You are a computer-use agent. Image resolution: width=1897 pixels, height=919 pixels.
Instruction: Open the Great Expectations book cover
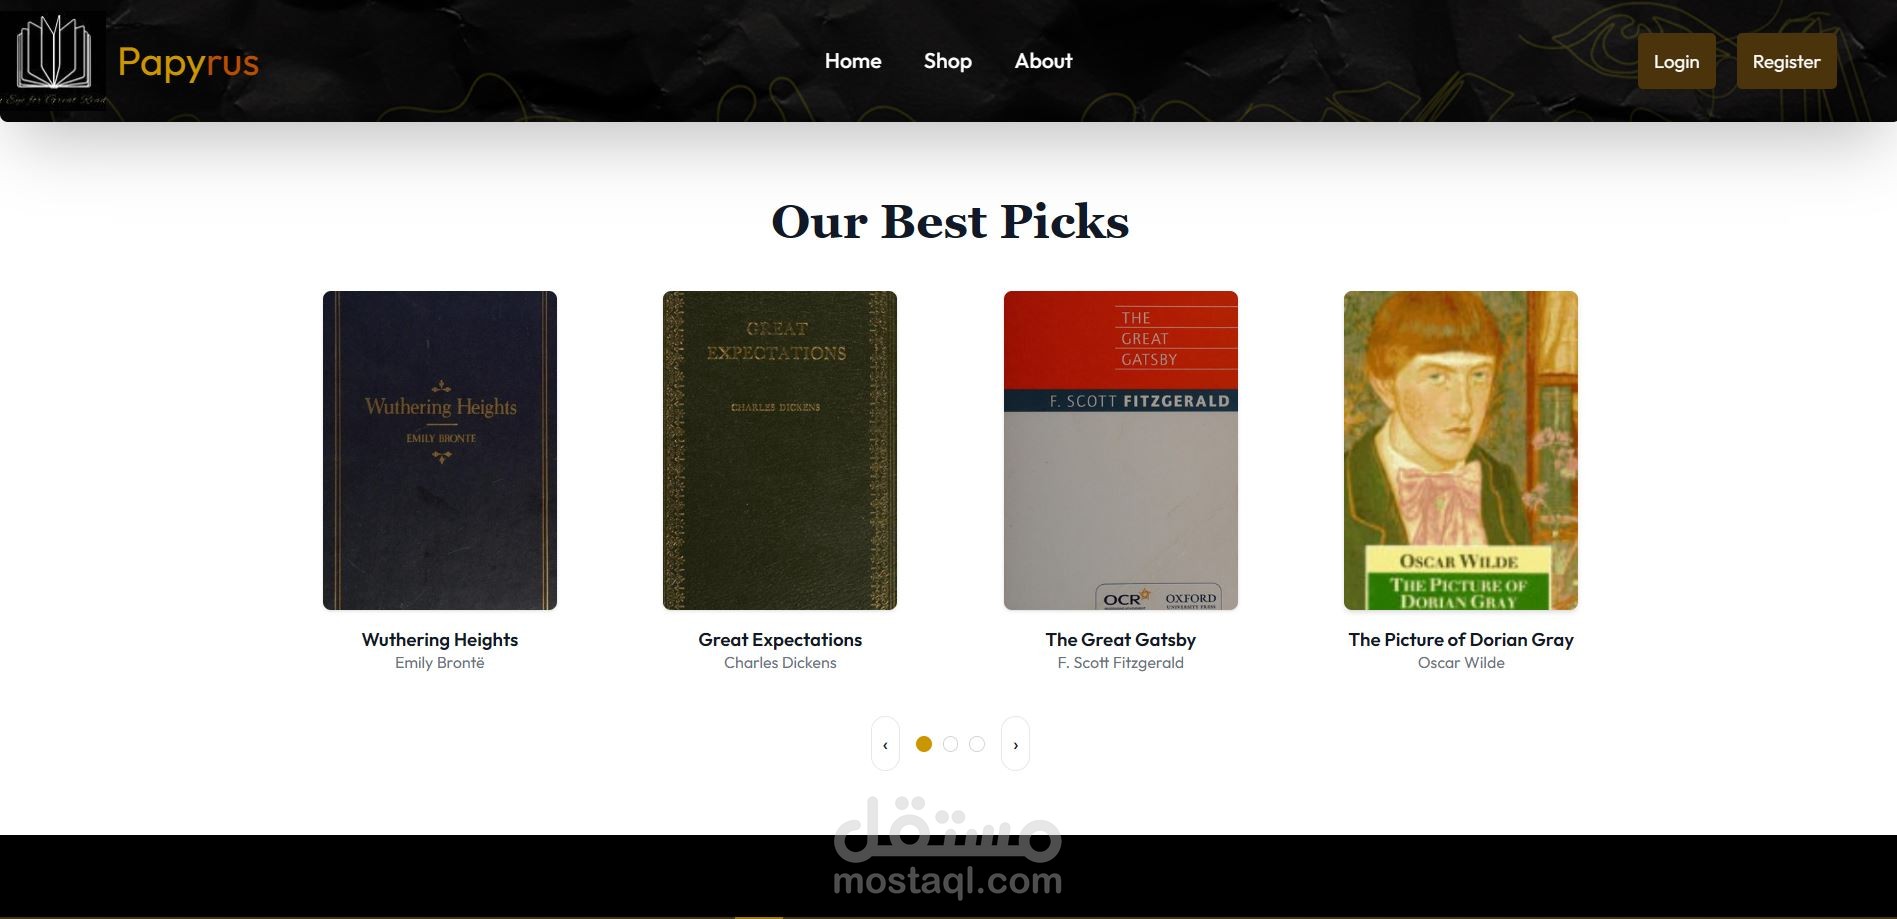[x=780, y=450]
